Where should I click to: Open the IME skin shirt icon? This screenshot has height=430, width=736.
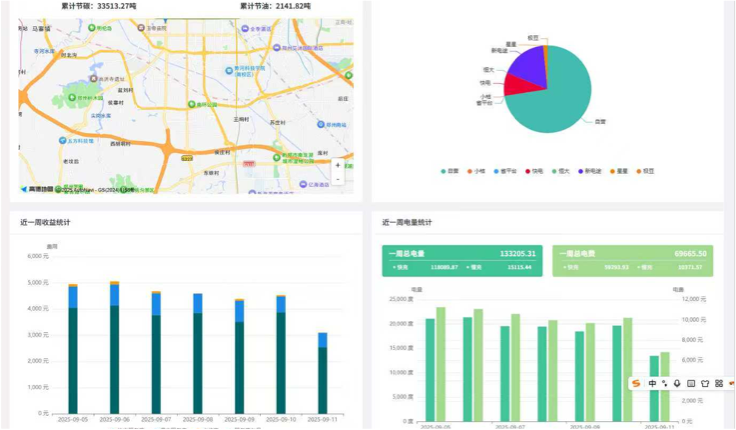click(705, 383)
